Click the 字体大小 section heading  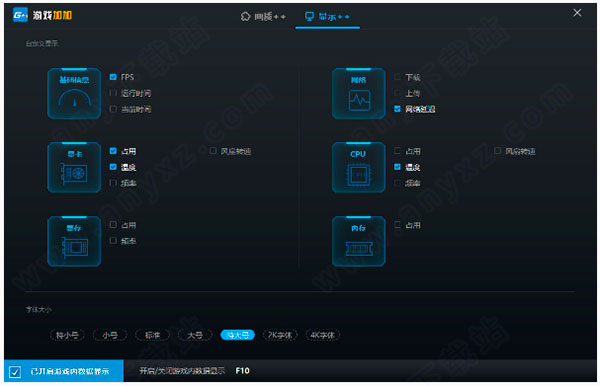coord(39,309)
